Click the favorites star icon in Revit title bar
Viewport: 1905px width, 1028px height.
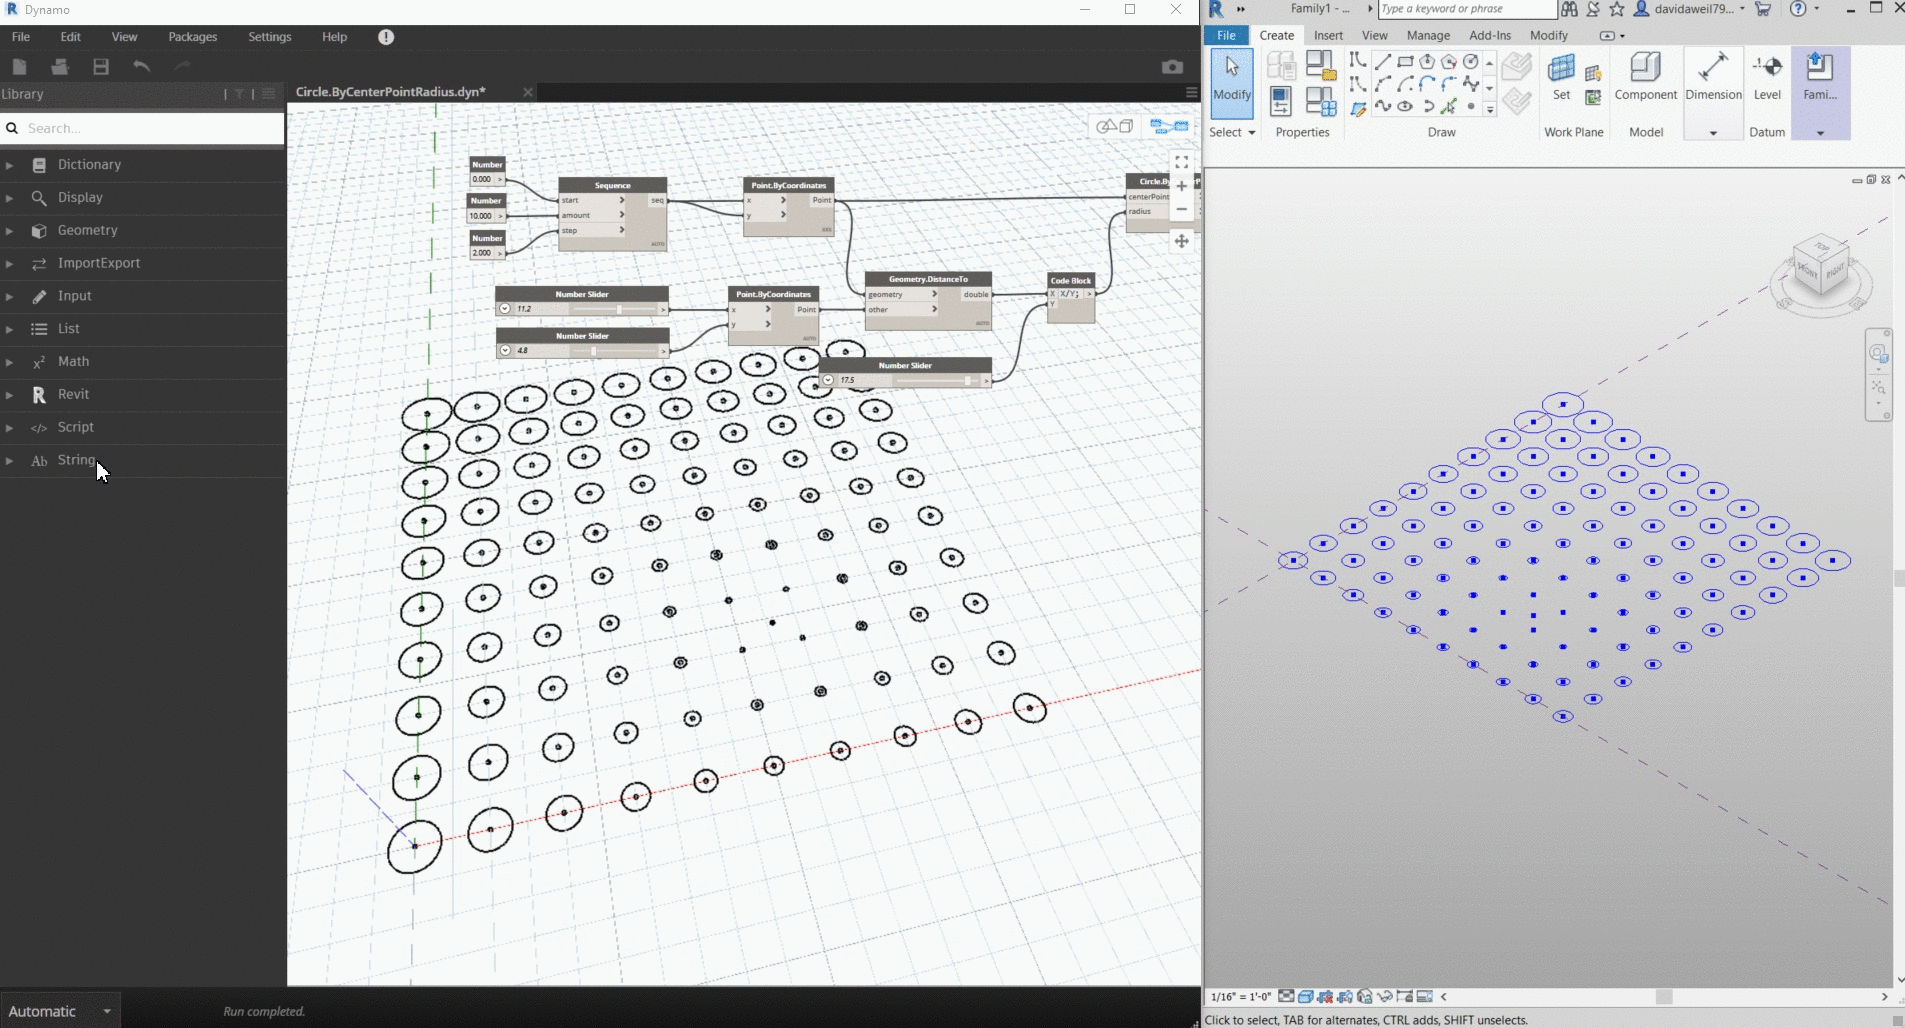click(x=1617, y=9)
